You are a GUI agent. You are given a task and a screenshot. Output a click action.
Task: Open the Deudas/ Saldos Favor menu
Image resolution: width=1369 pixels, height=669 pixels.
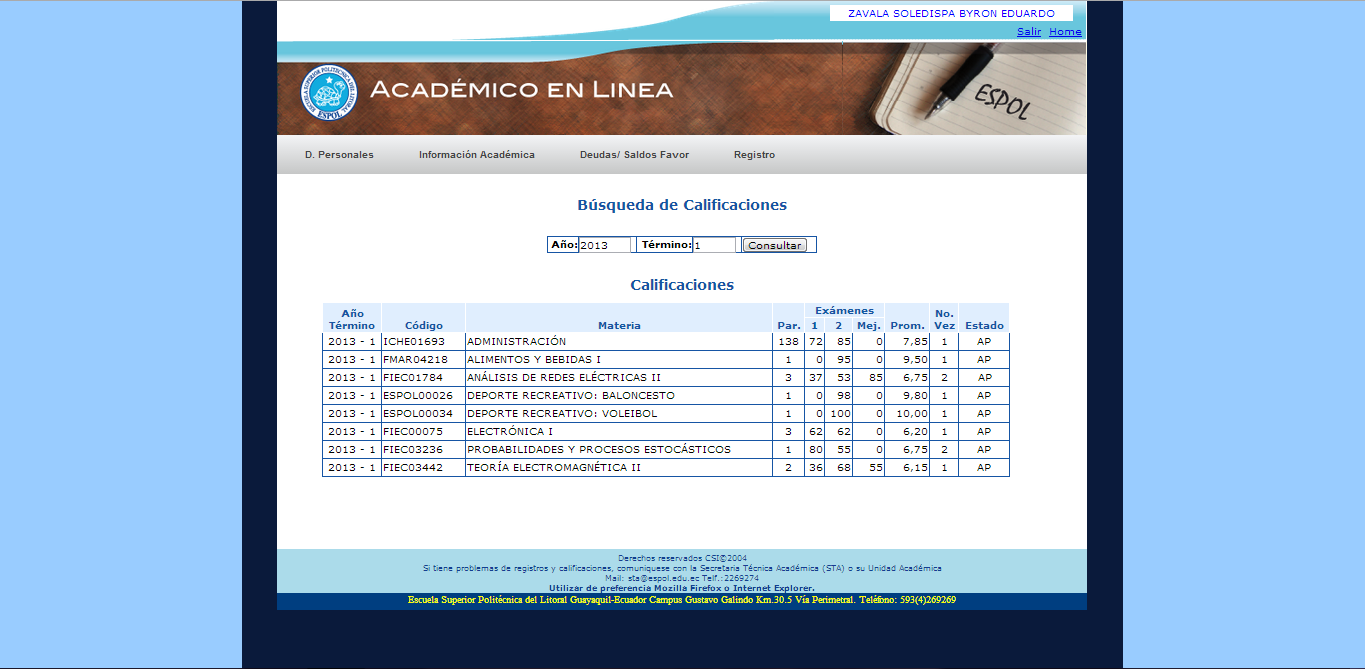pos(634,155)
